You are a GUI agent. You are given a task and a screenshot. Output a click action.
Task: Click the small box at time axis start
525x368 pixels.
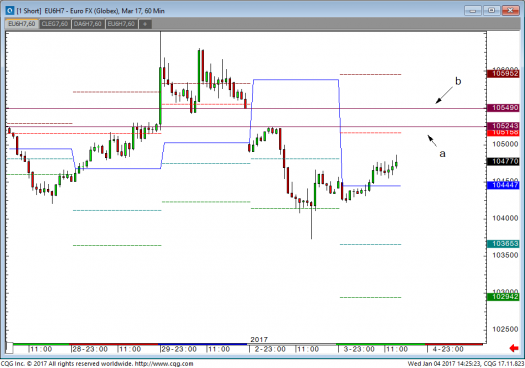tap(9, 348)
